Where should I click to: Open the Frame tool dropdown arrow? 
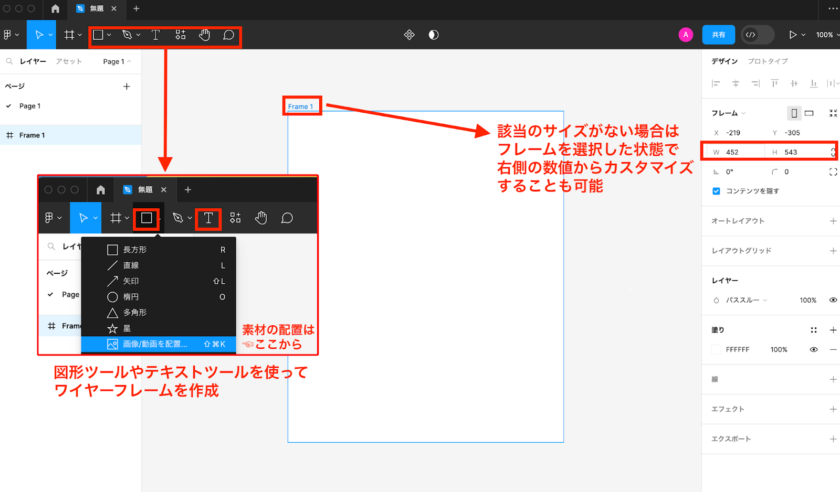point(82,34)
